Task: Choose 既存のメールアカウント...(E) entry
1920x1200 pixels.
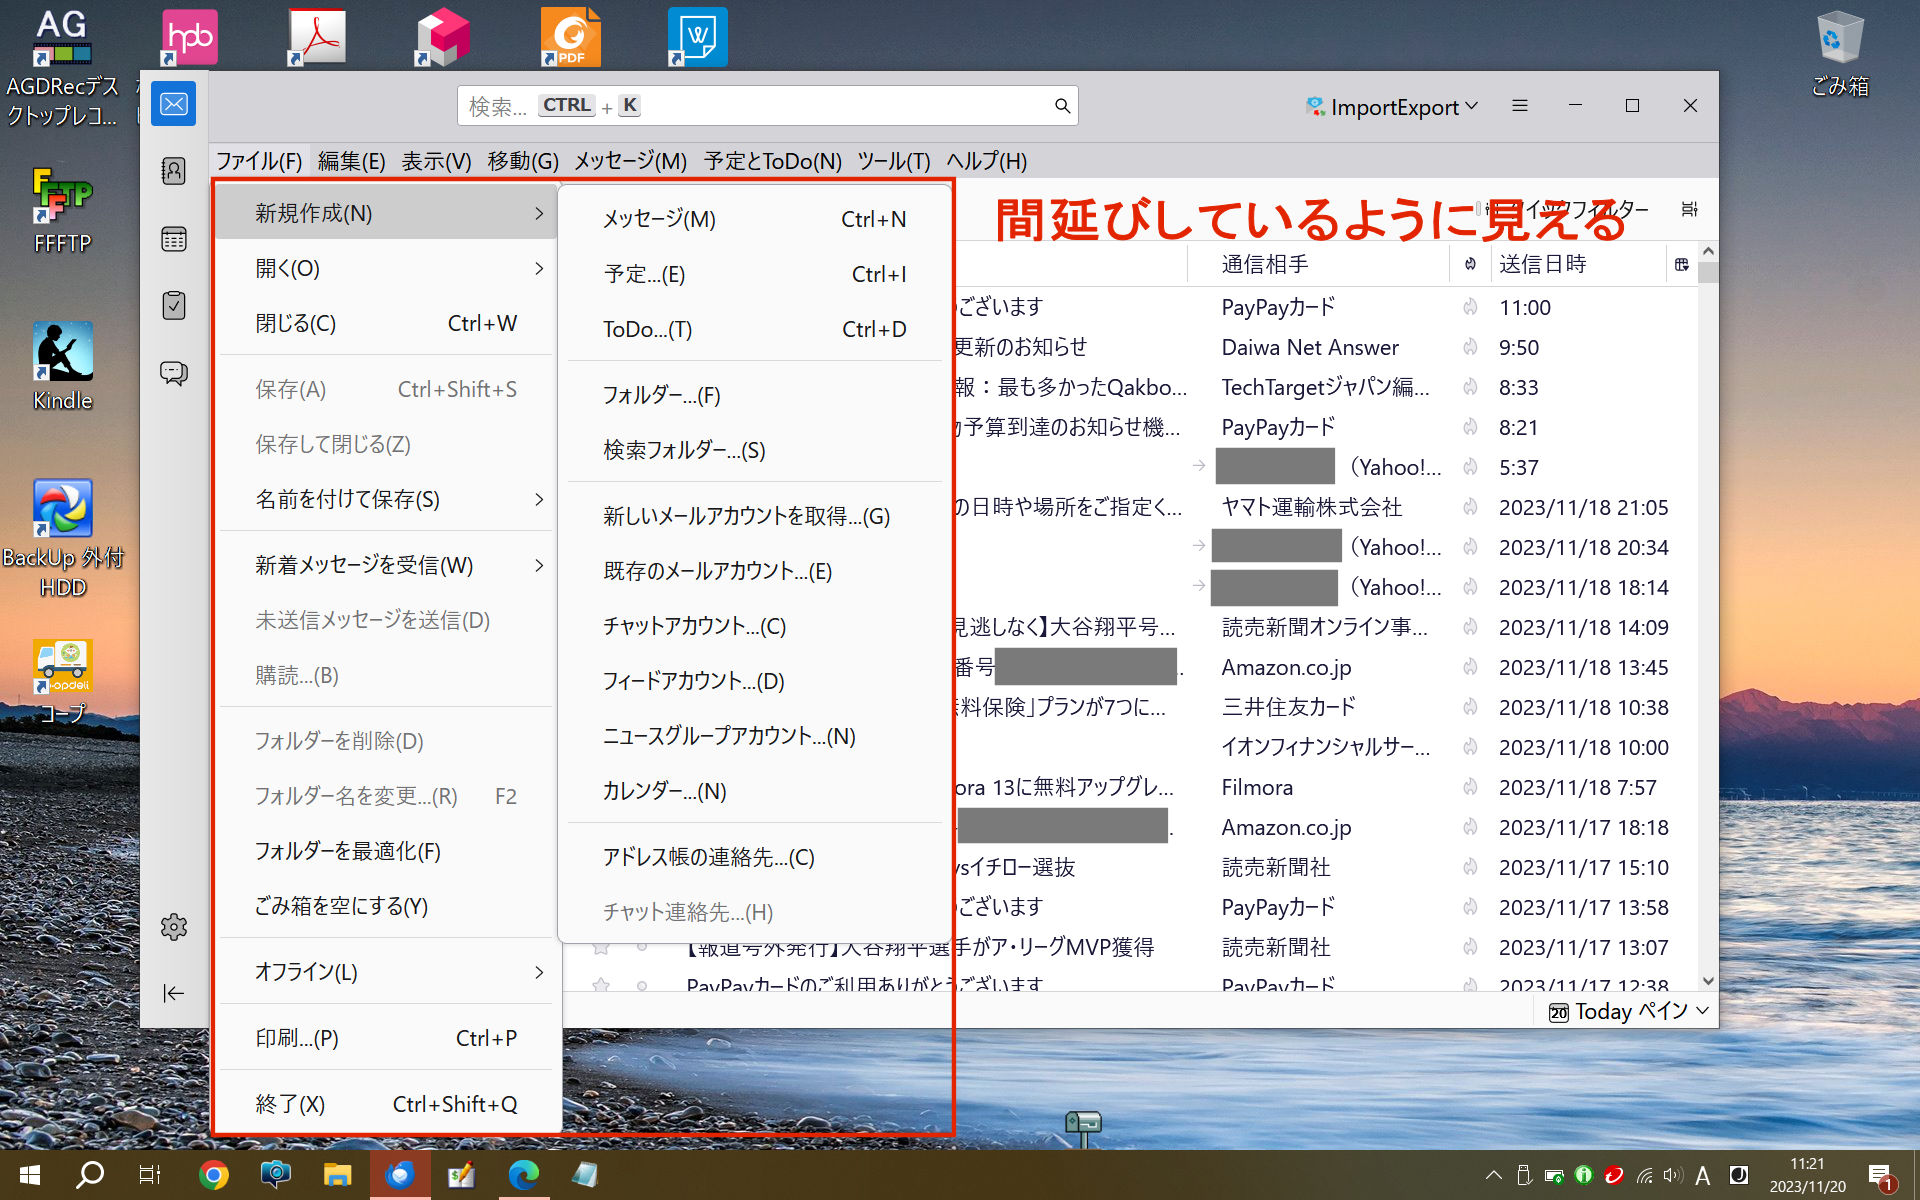Action: tap(717, 571)
